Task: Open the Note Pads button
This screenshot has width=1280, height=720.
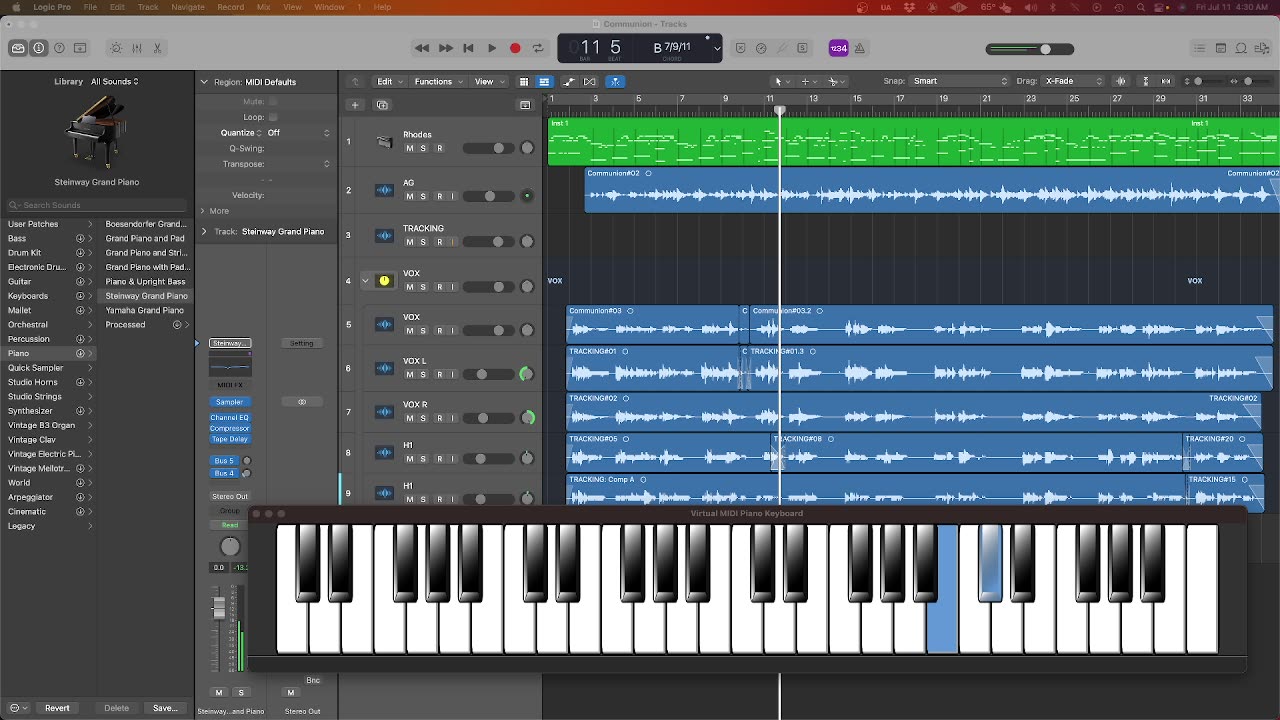Action: pyautogui.click(x=1221, y=48)
